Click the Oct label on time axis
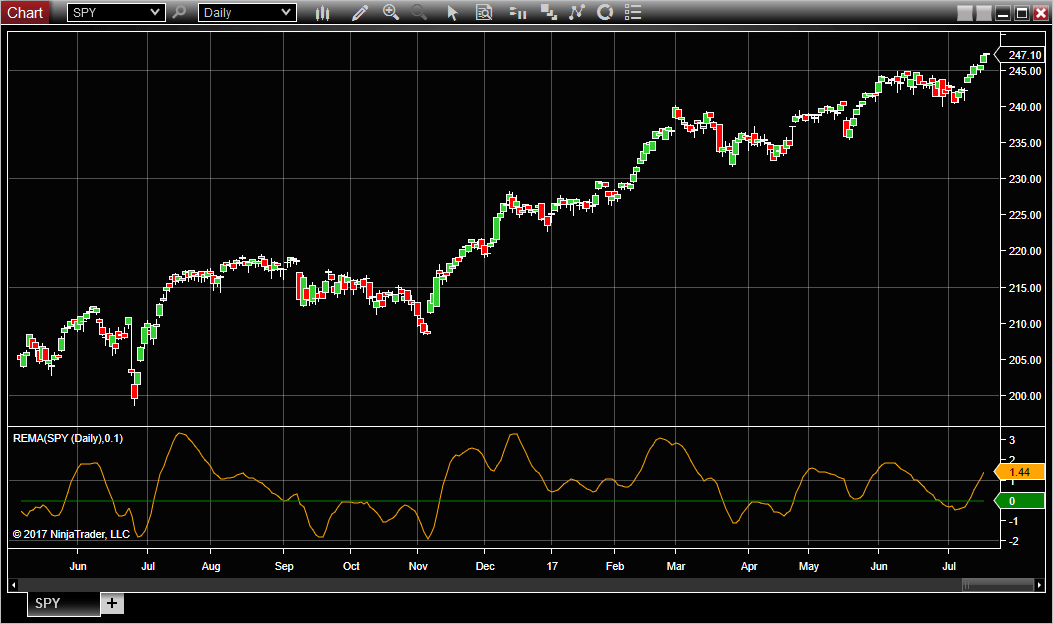 point(351,566)
